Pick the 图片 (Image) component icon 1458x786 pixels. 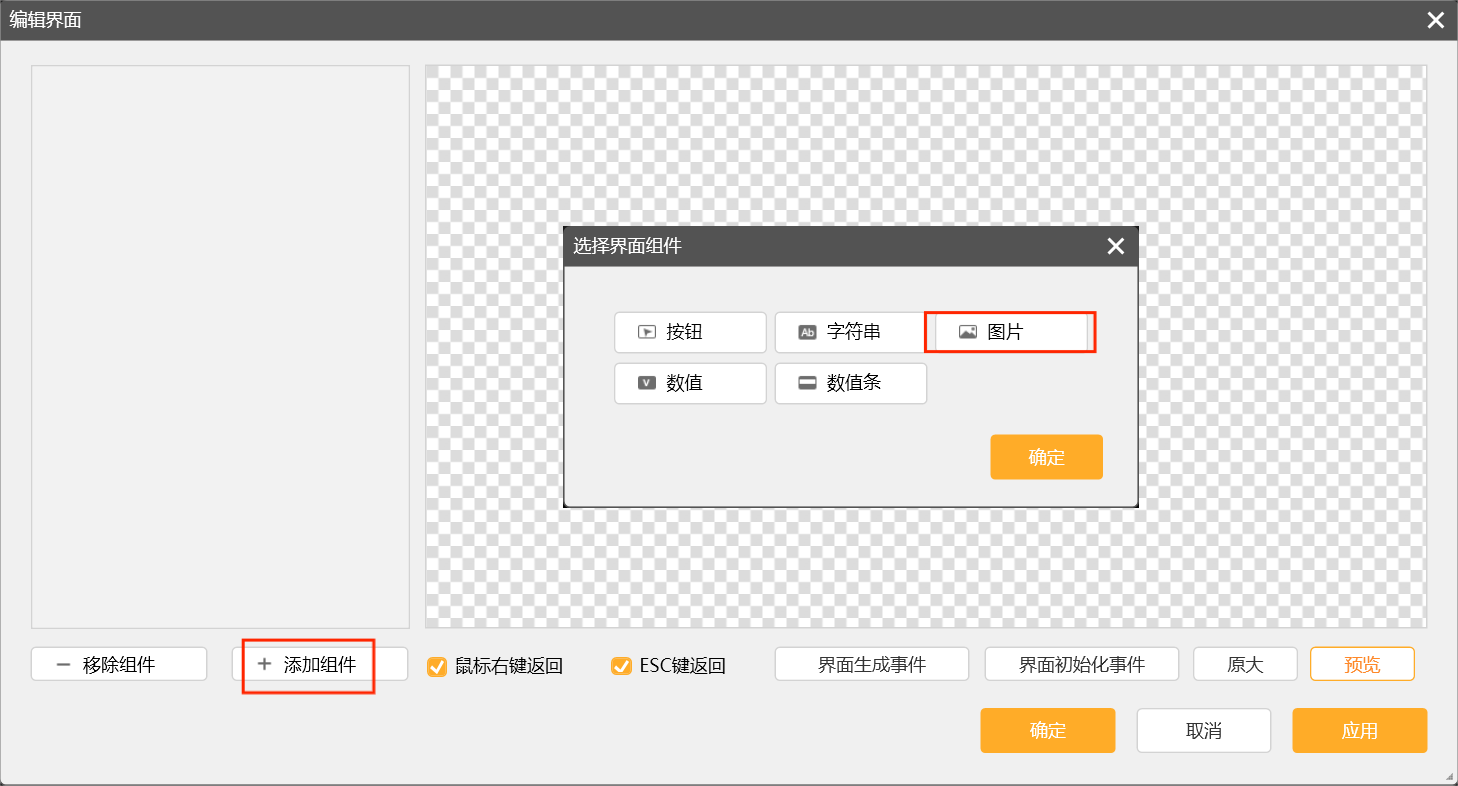(967, 332)
